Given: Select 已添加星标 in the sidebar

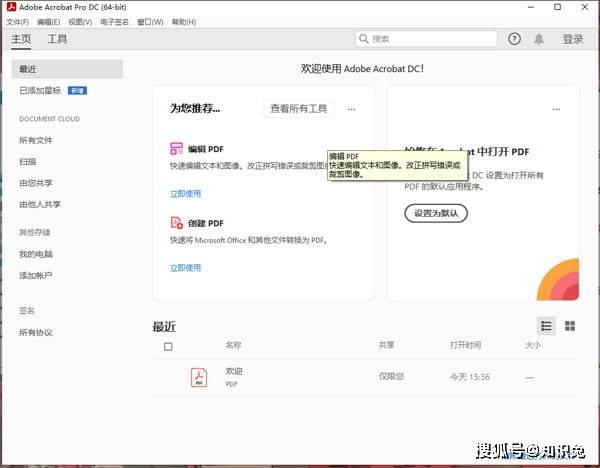Looking at the screenshot, I should pyautogui.click(x=40, y=90).
